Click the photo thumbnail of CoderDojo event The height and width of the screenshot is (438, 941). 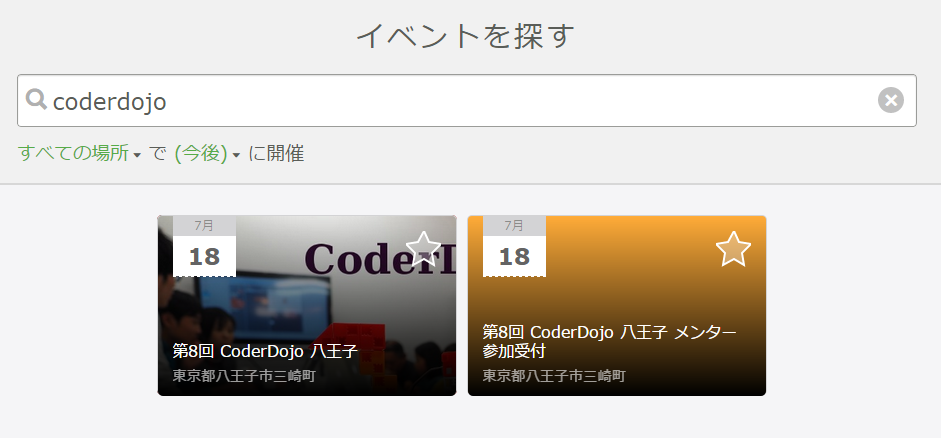[307, 305]
